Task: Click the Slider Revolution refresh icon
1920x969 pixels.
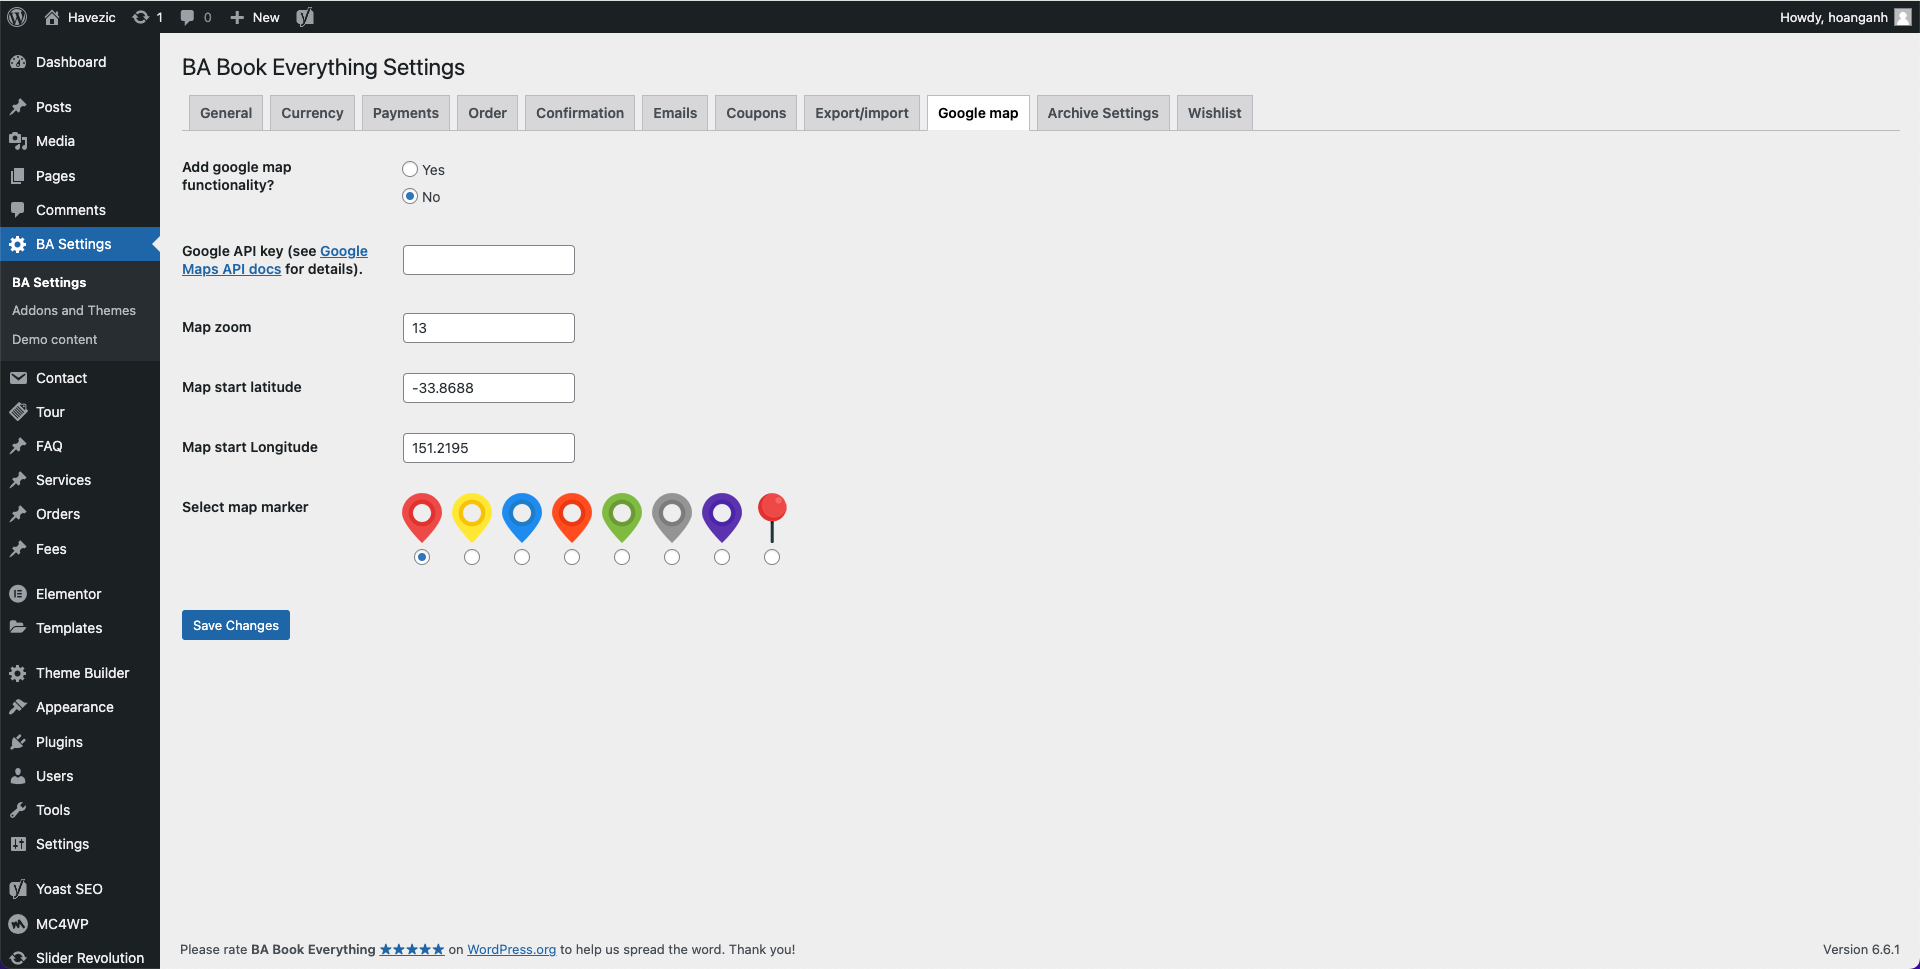Action: 18,958
